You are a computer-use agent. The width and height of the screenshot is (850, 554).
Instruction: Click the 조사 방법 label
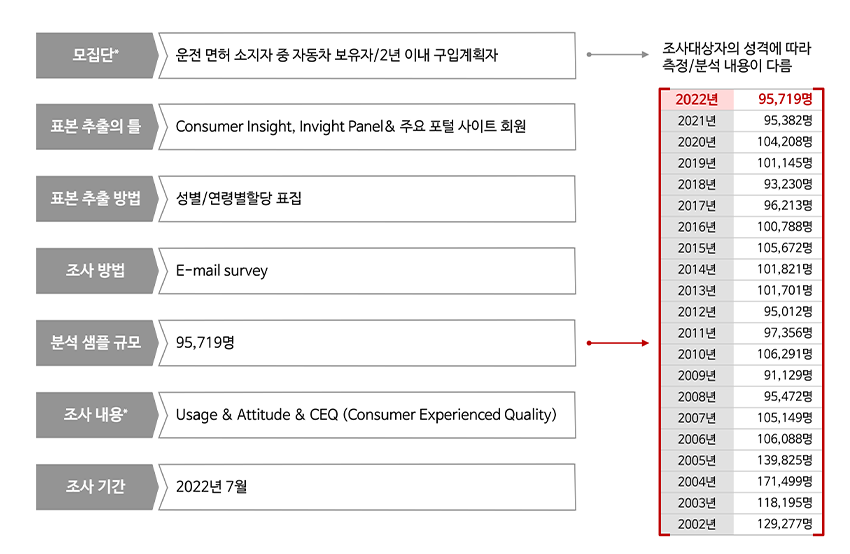tap(95, 271)
